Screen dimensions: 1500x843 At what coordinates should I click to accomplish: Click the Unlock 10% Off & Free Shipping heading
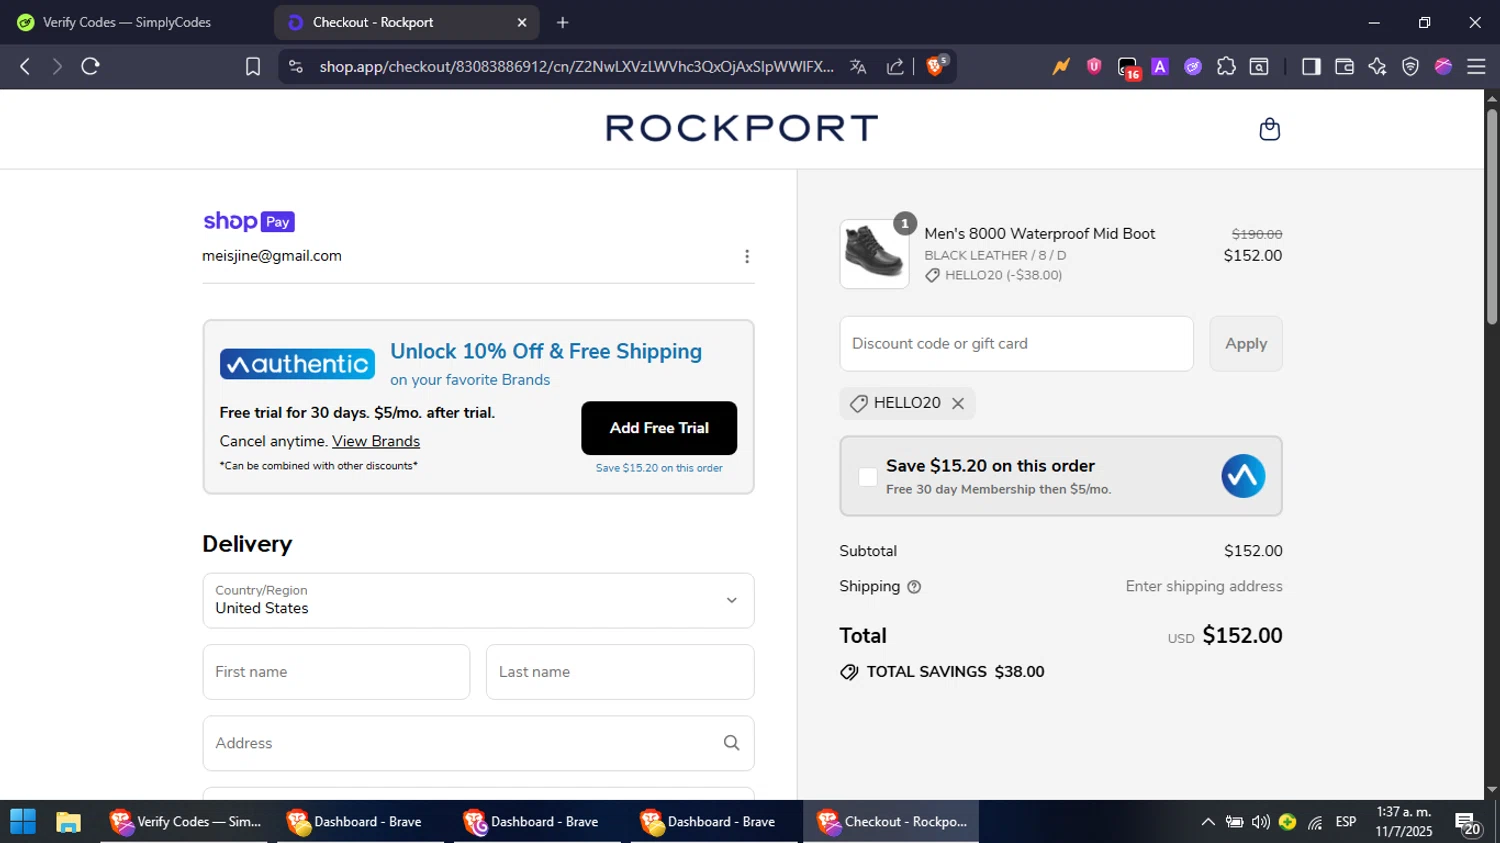pos(546,352)
